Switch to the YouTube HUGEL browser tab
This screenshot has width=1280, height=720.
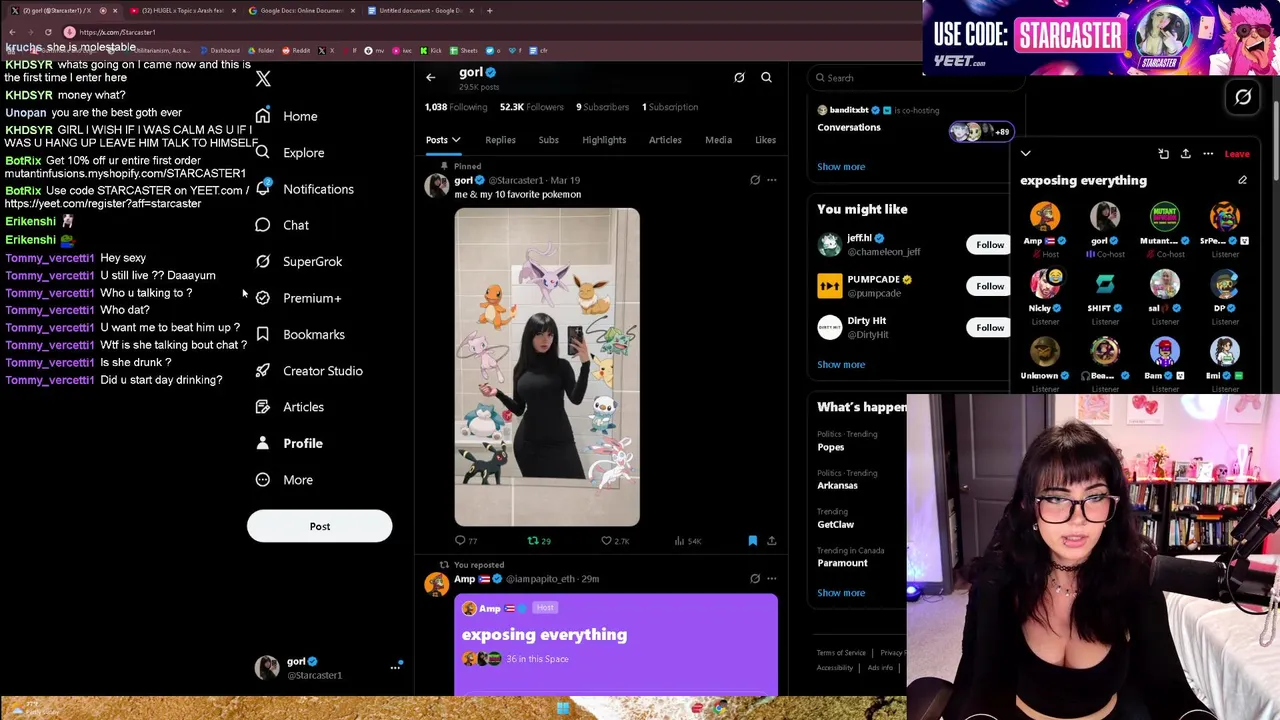183,10
